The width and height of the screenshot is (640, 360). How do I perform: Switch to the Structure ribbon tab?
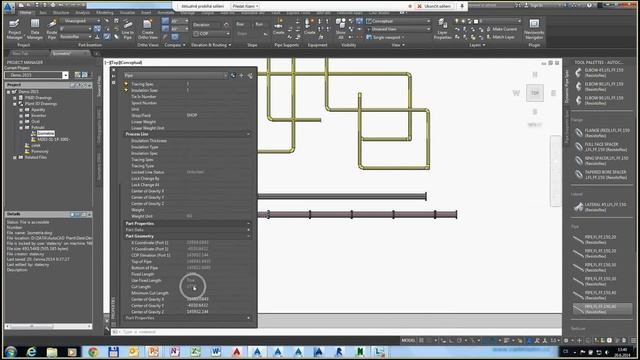coord(60,13)
